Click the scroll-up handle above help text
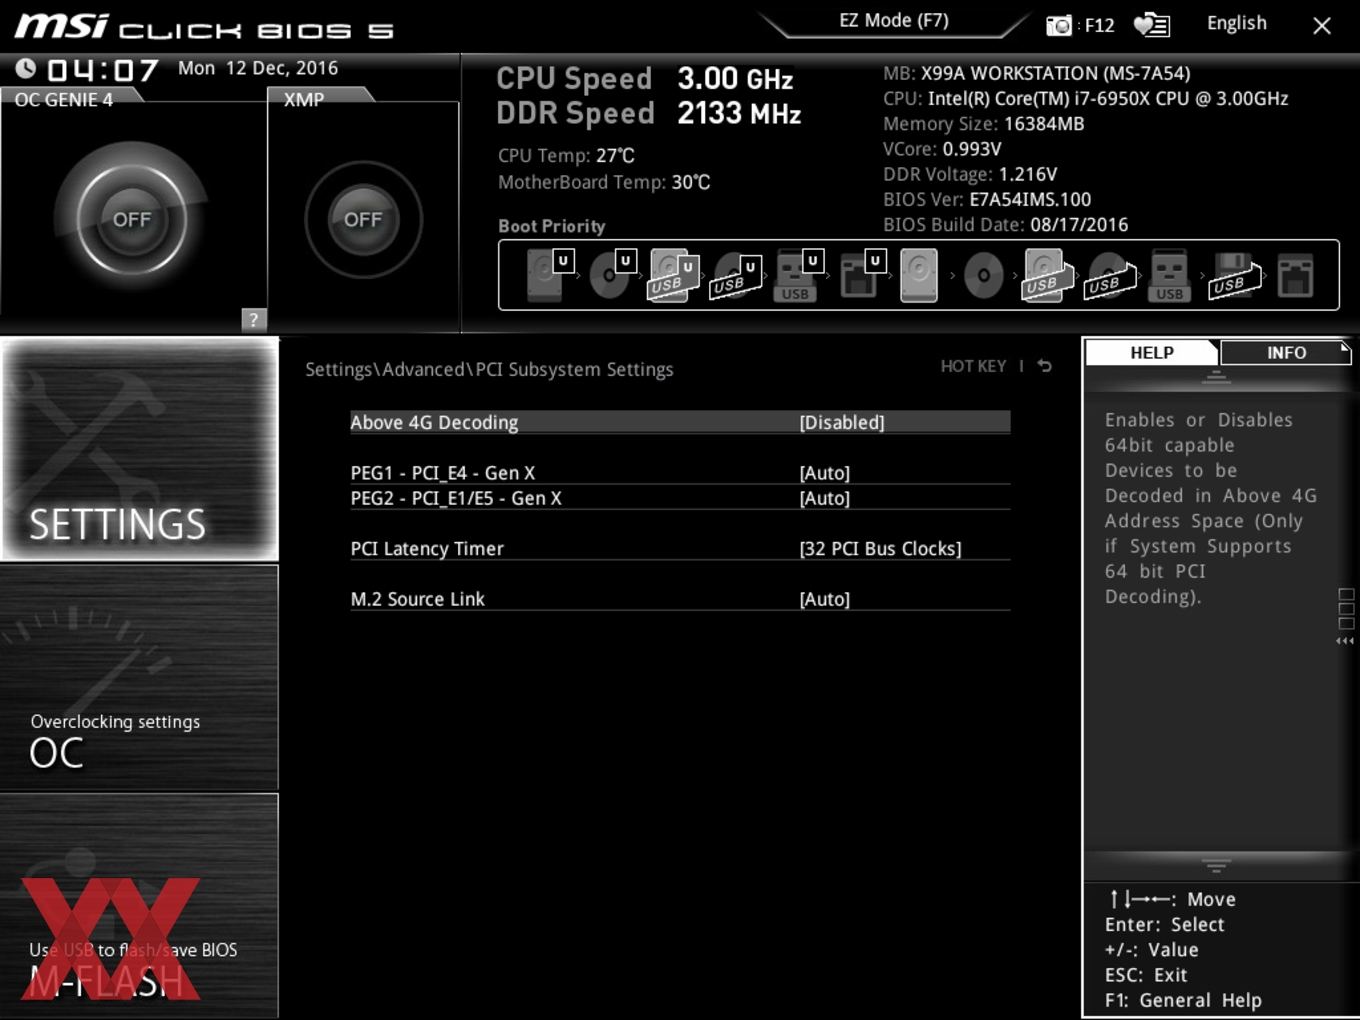 pyautogui.click(x=1216, y=377)
